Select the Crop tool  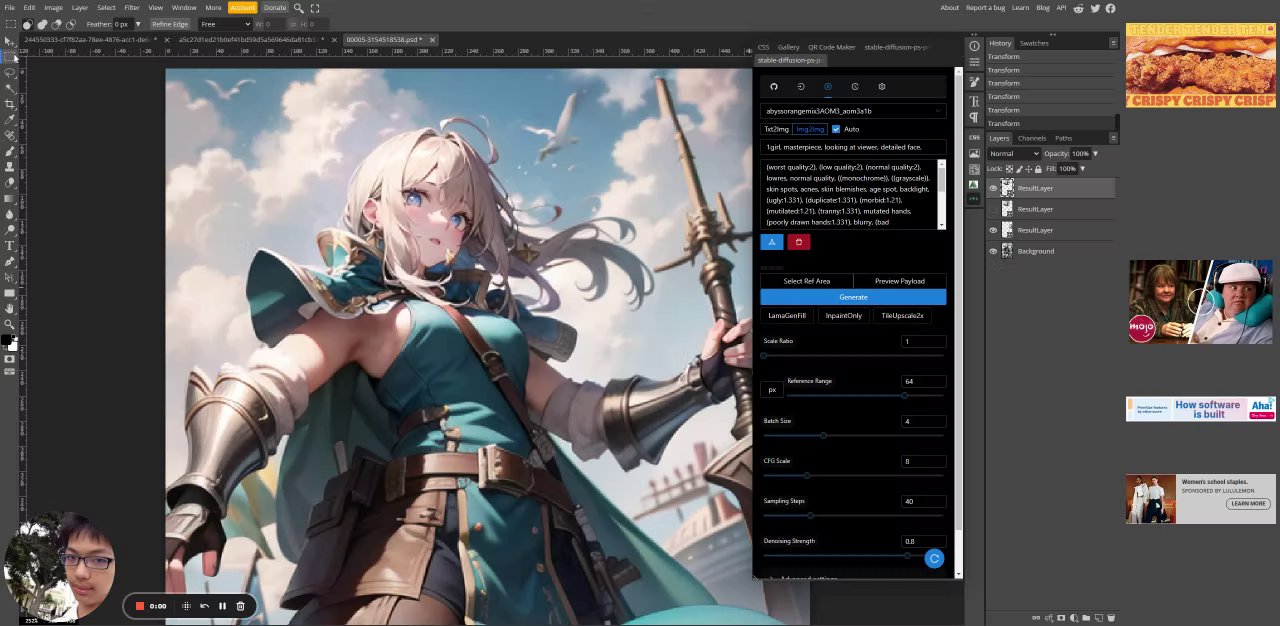[x=10, y=103]
